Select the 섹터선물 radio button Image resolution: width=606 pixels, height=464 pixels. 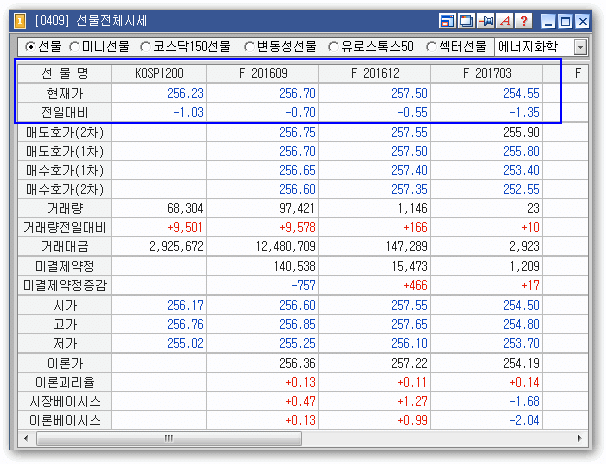[431, 47]
